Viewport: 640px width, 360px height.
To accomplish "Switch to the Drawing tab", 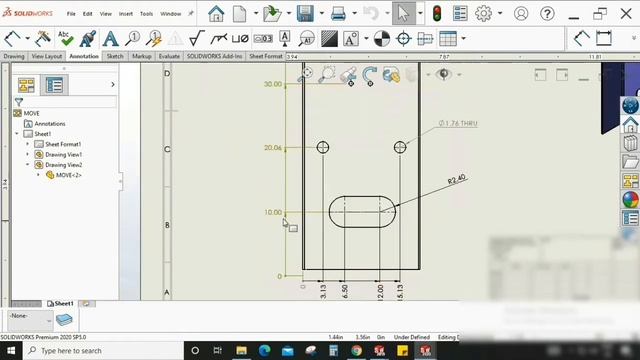I will pyautogui.click(x=14, y=56).
